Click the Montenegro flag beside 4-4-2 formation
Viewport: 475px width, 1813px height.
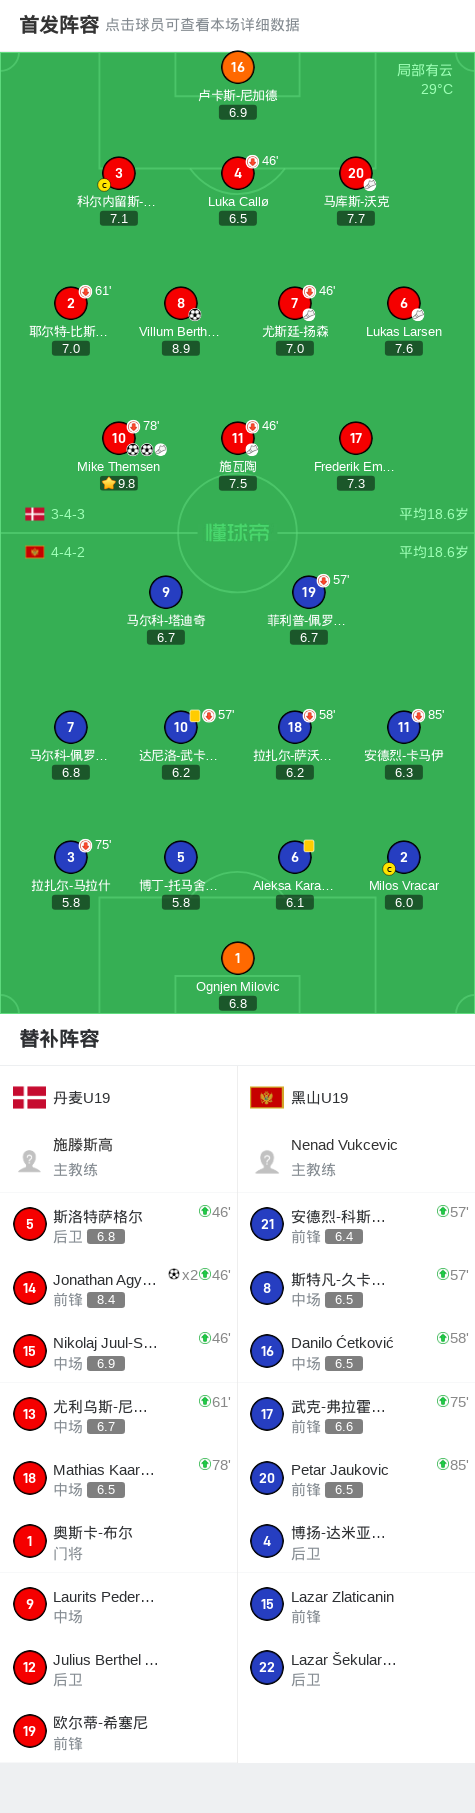[x=35, y=552]
